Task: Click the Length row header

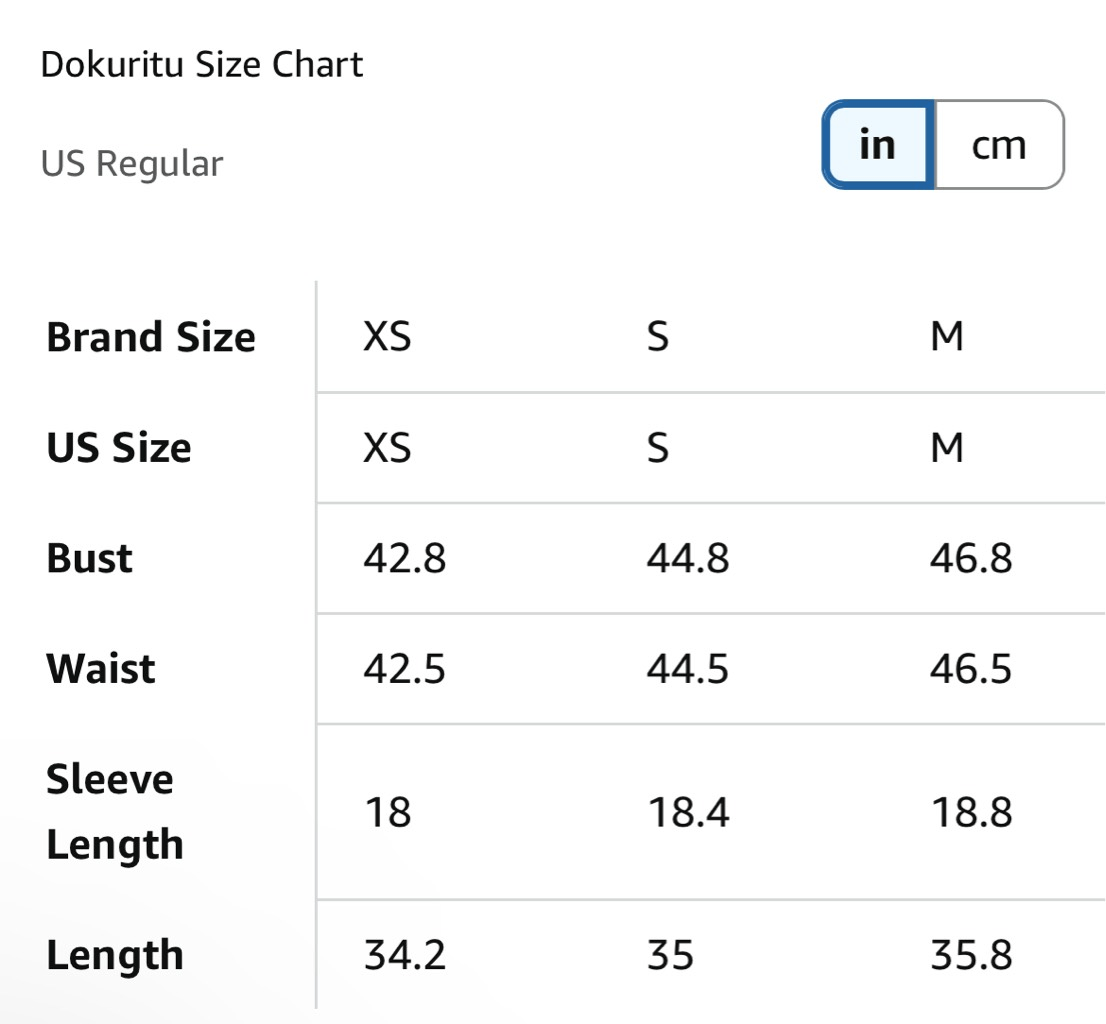Action: pyautogui.click(x=115, y=955)
